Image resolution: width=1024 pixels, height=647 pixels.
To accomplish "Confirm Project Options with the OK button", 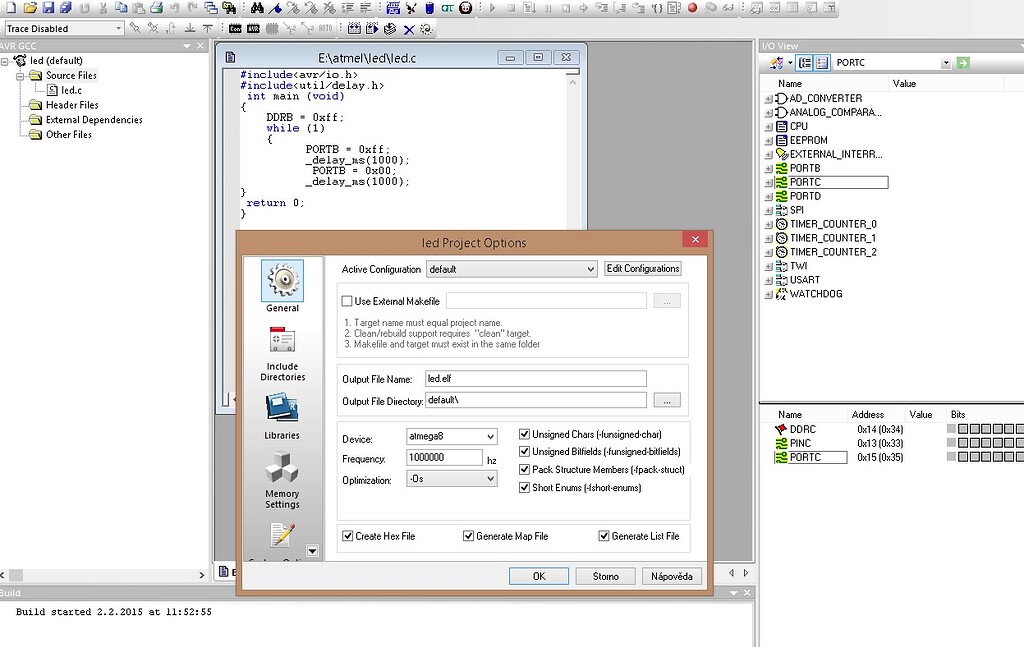I will click(538, 575).
